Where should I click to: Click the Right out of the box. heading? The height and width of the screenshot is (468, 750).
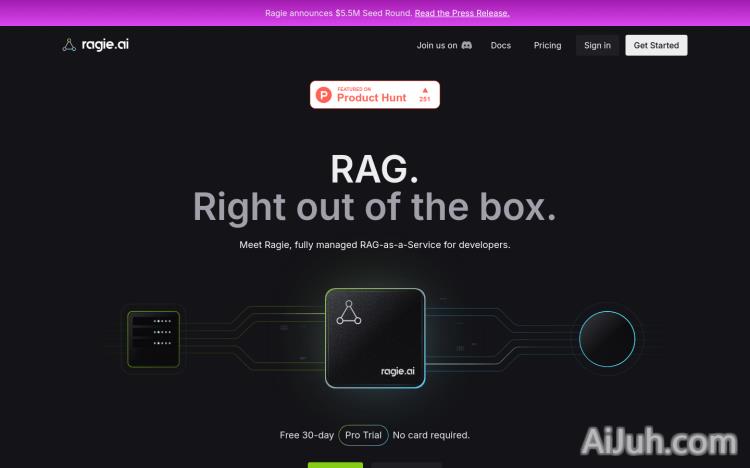[375, 207]
